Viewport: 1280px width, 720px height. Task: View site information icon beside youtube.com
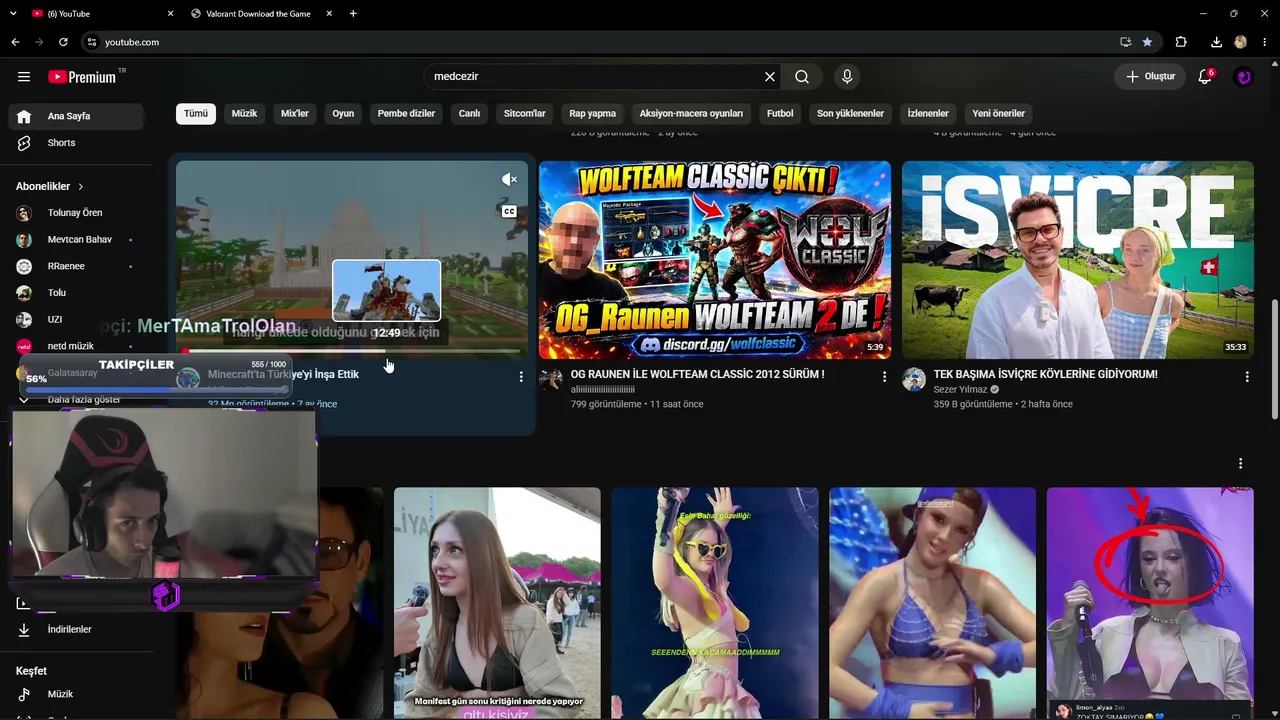tap(92, 42)
